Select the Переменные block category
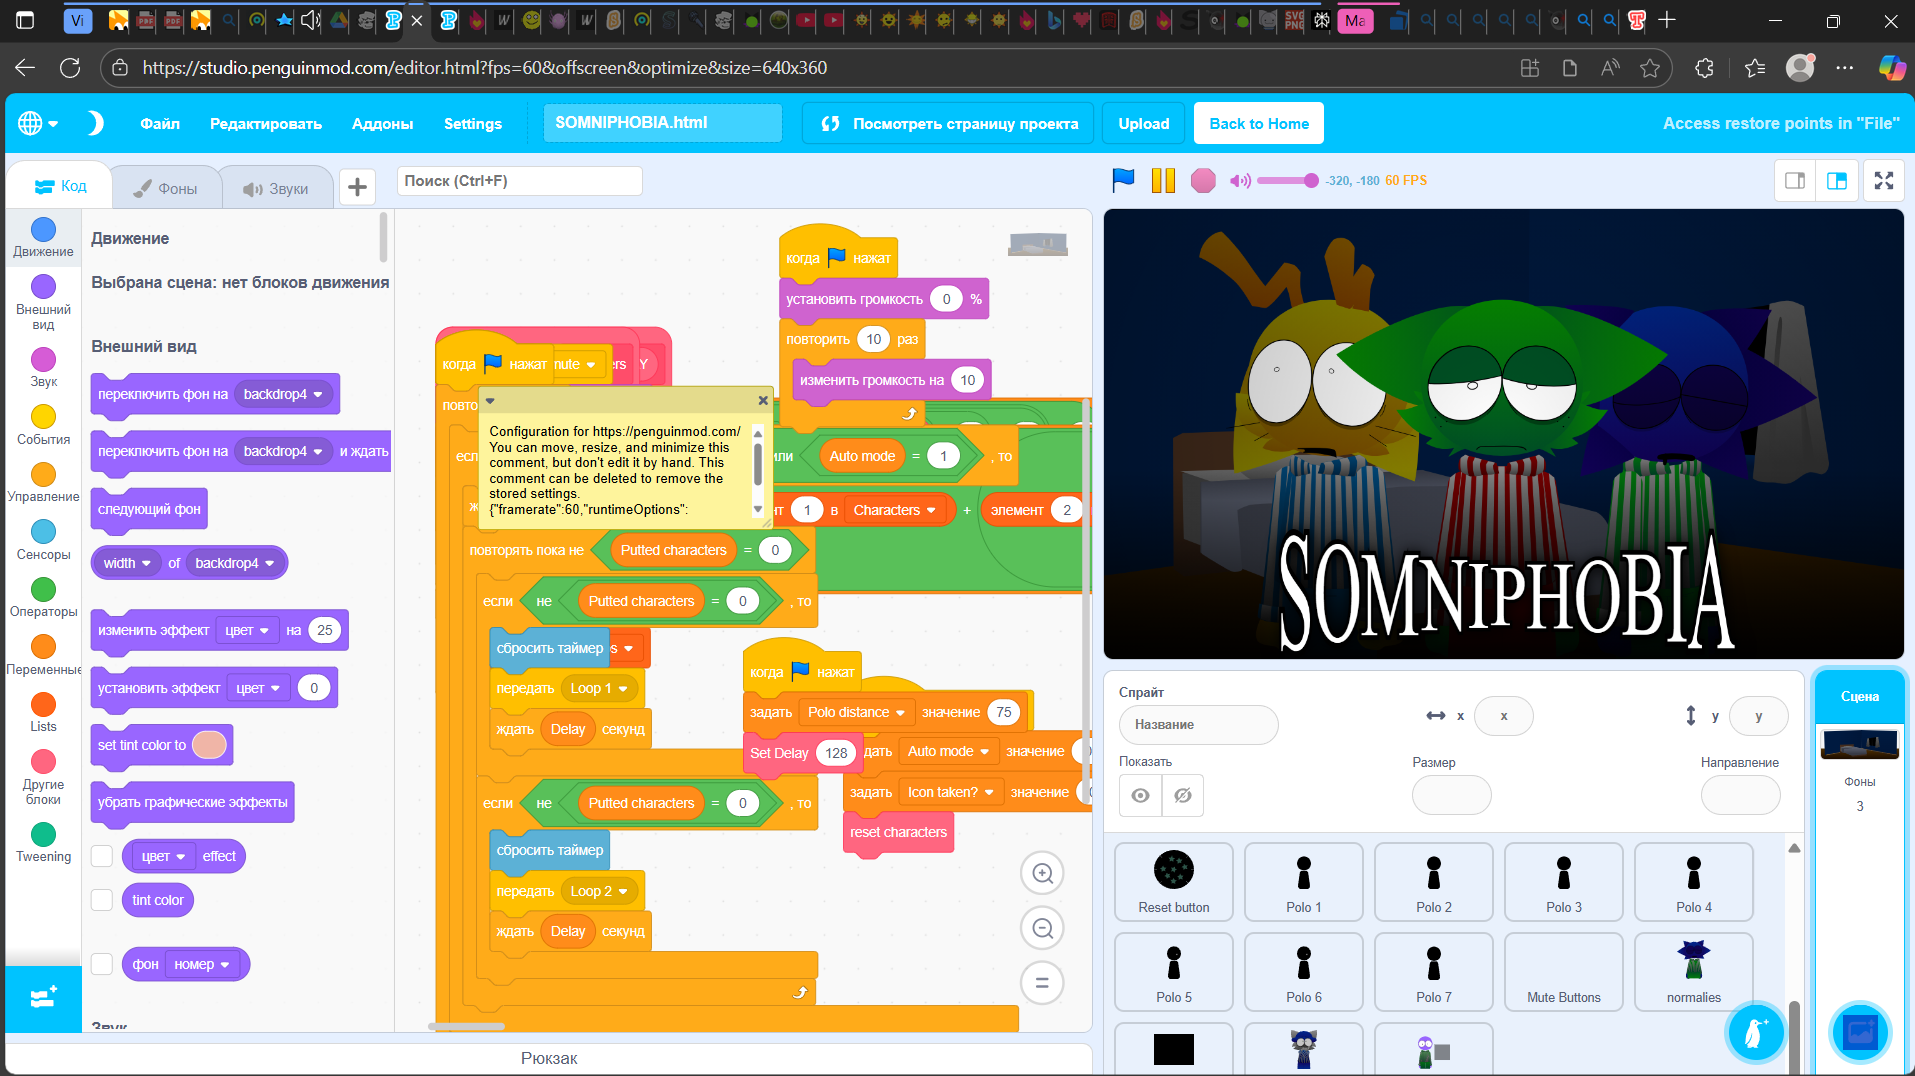 click(43, 654)
